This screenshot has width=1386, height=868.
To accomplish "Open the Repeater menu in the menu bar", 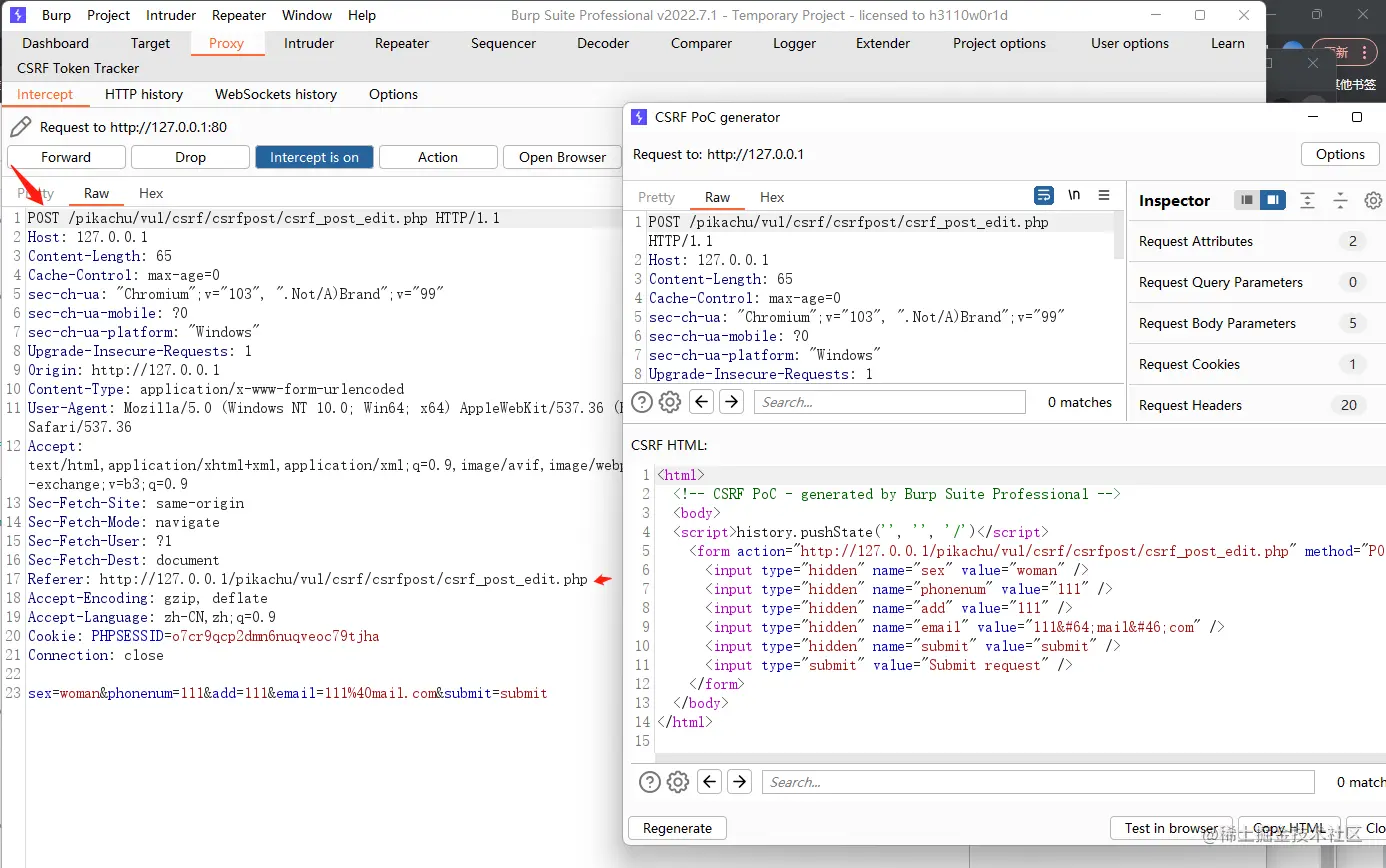I will point(239,15).
